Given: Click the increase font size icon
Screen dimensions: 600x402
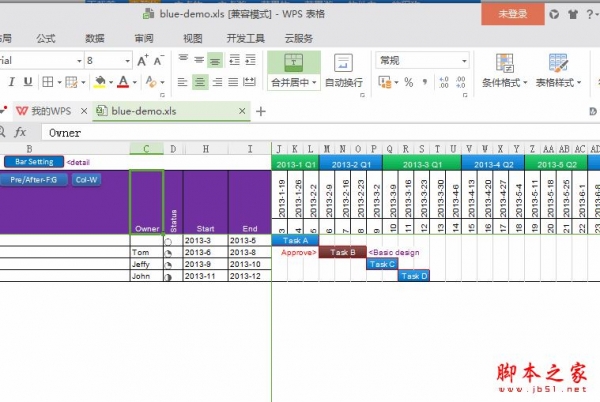Looking at the screenshot, I should tap(142, 61).
